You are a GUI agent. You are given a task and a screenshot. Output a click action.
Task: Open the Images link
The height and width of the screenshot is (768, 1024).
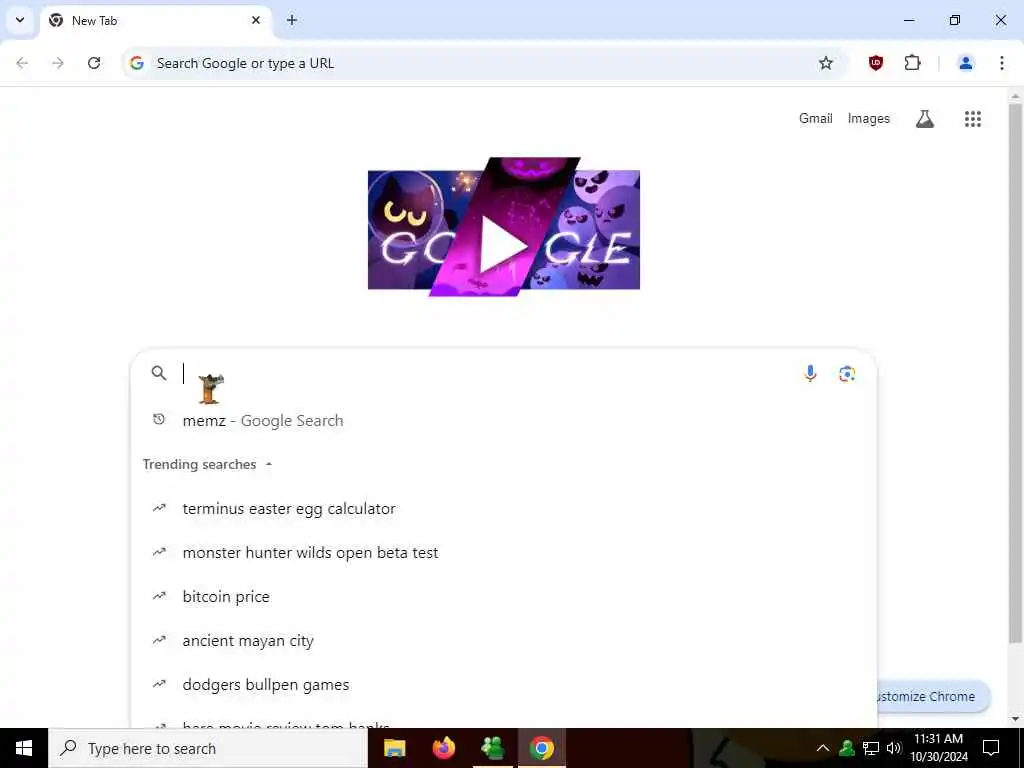(x=869, y=118)
